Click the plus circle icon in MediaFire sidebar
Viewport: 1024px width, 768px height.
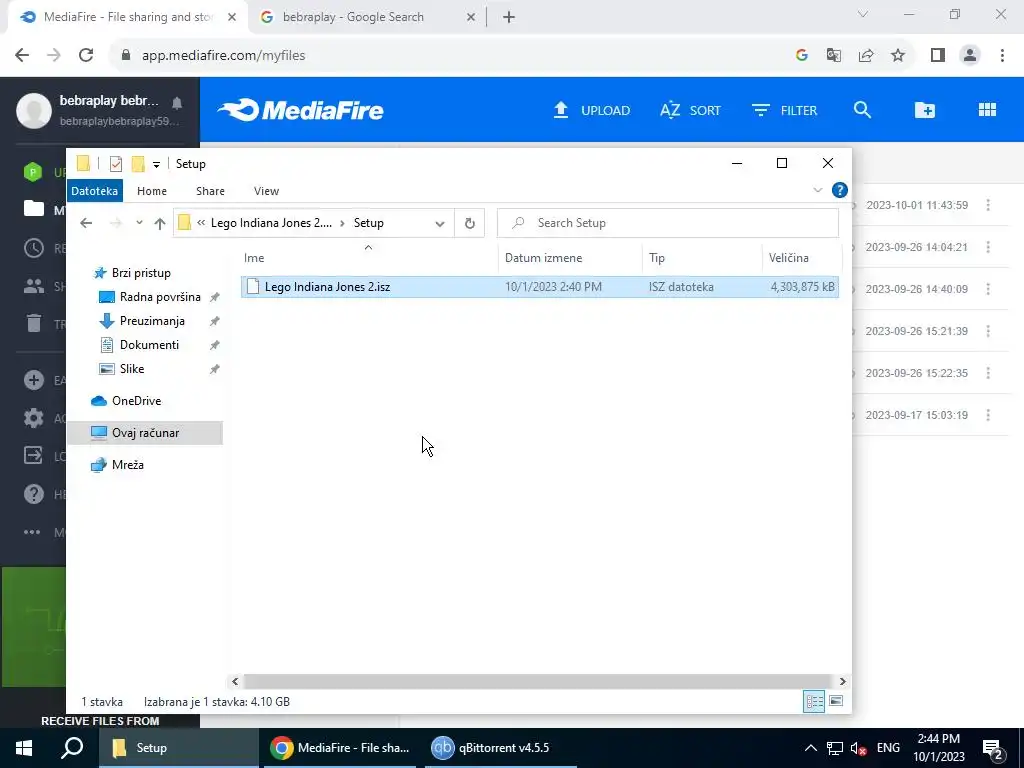click(34, 380)
